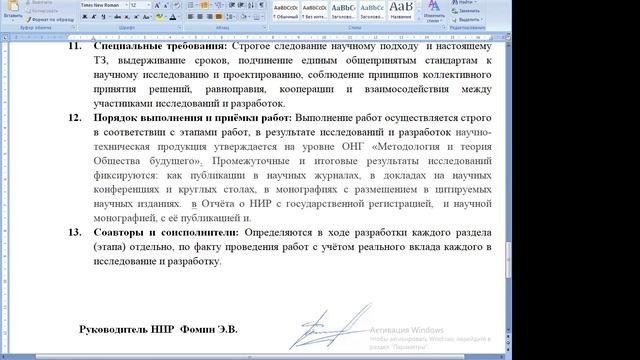Expand the styles gallery list

click(x=419, y=19)
